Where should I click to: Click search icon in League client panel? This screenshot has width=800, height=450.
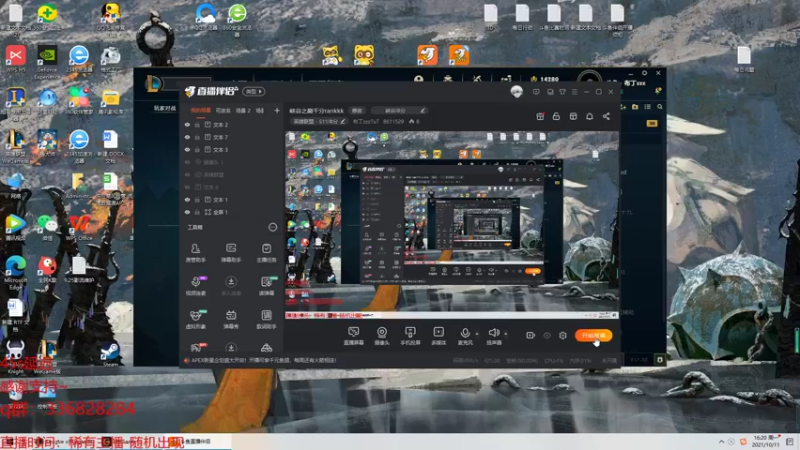point(660,107)
